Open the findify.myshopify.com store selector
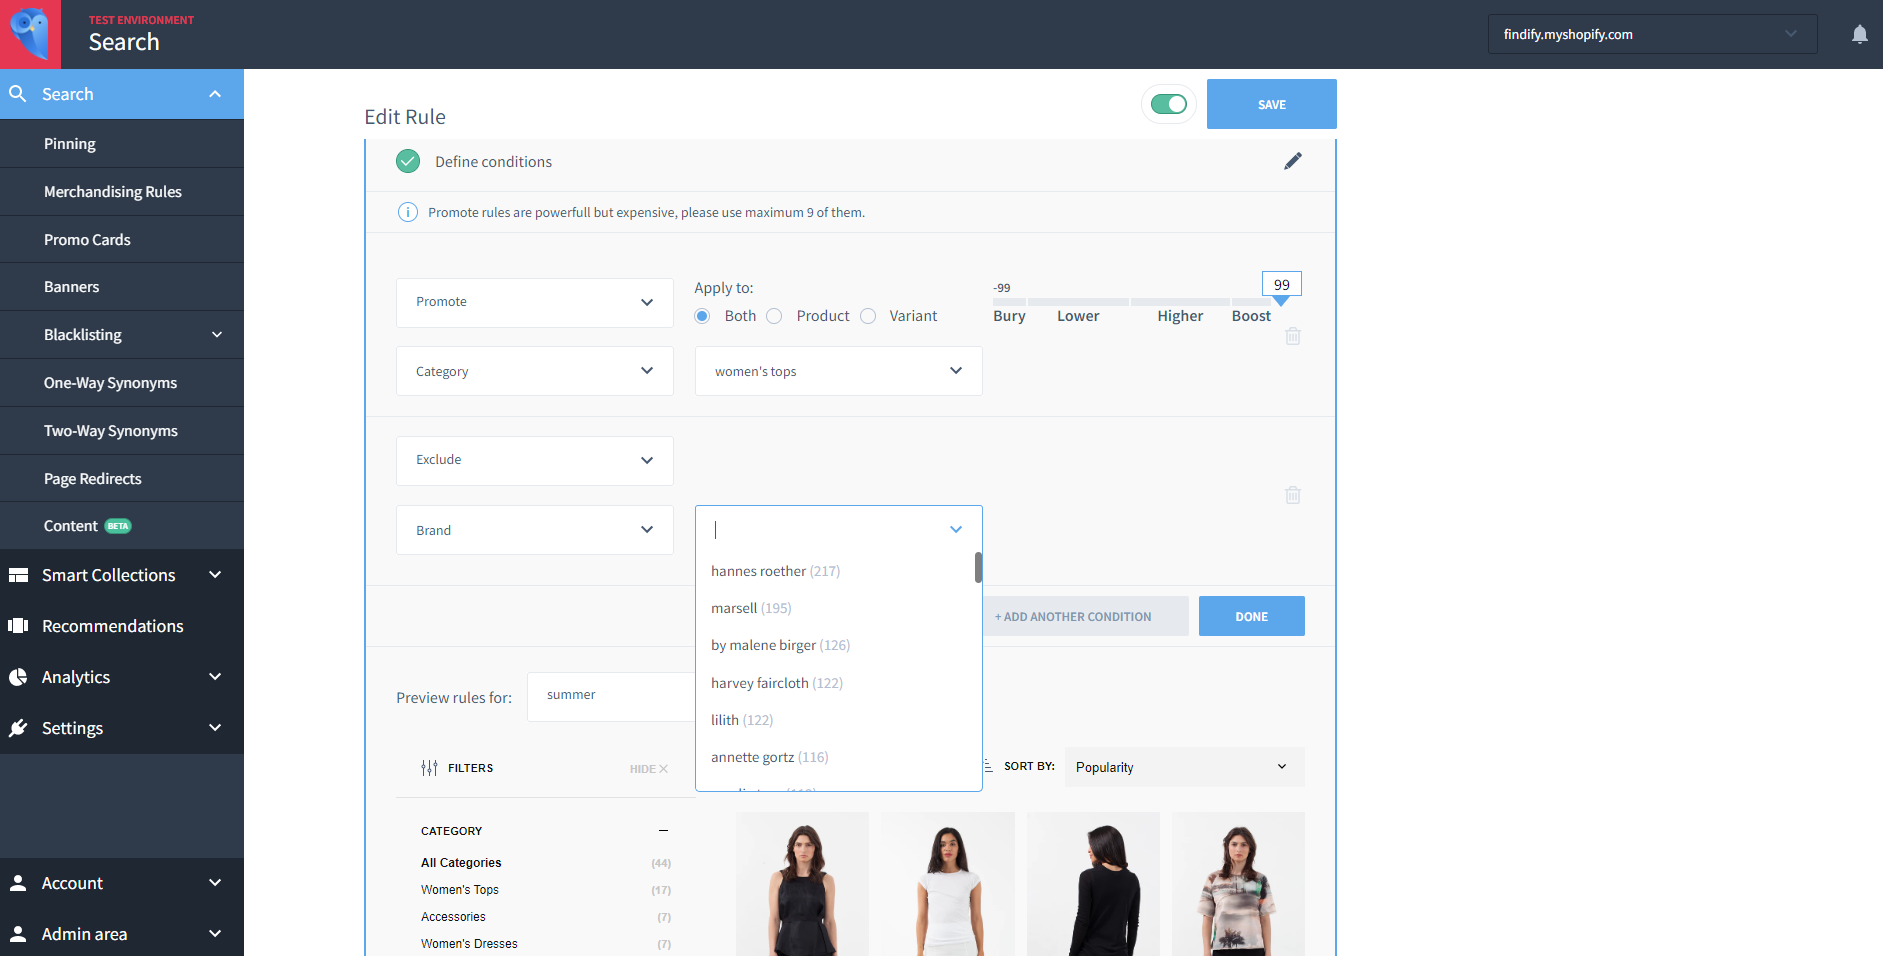The height and width of the screenshot is (956, 1883). click(1652, 34)
